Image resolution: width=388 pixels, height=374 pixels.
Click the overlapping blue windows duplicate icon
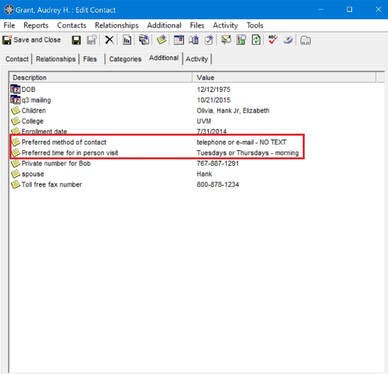[x=144, y=40]
